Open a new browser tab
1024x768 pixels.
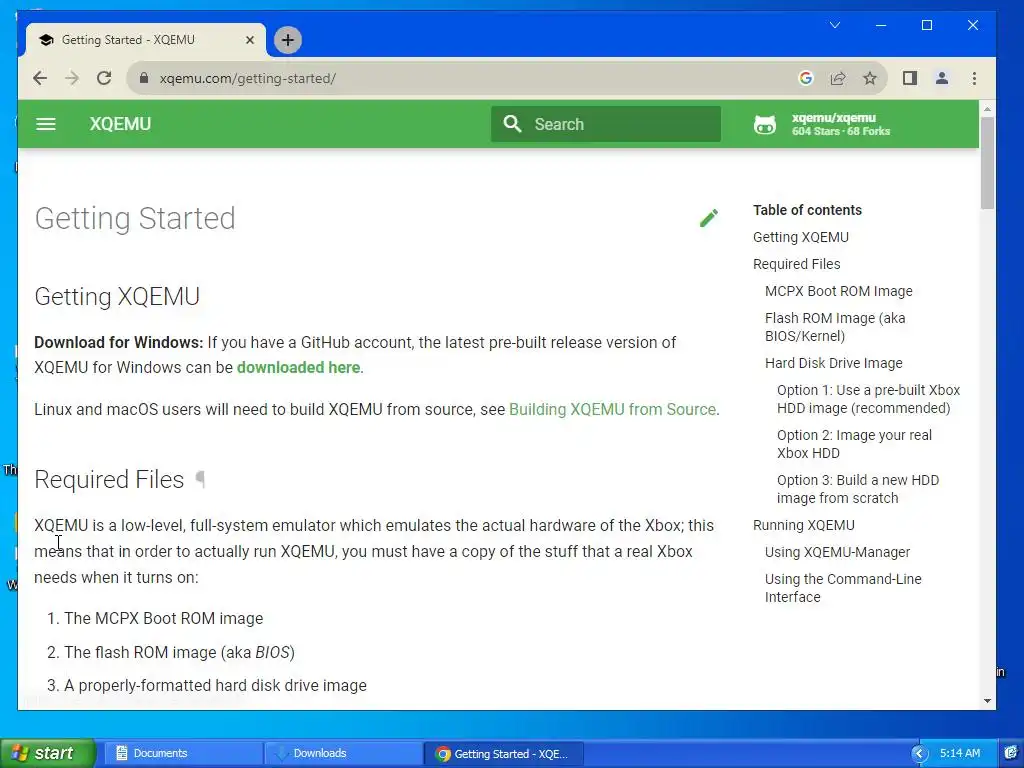click(x=287, y=40)
